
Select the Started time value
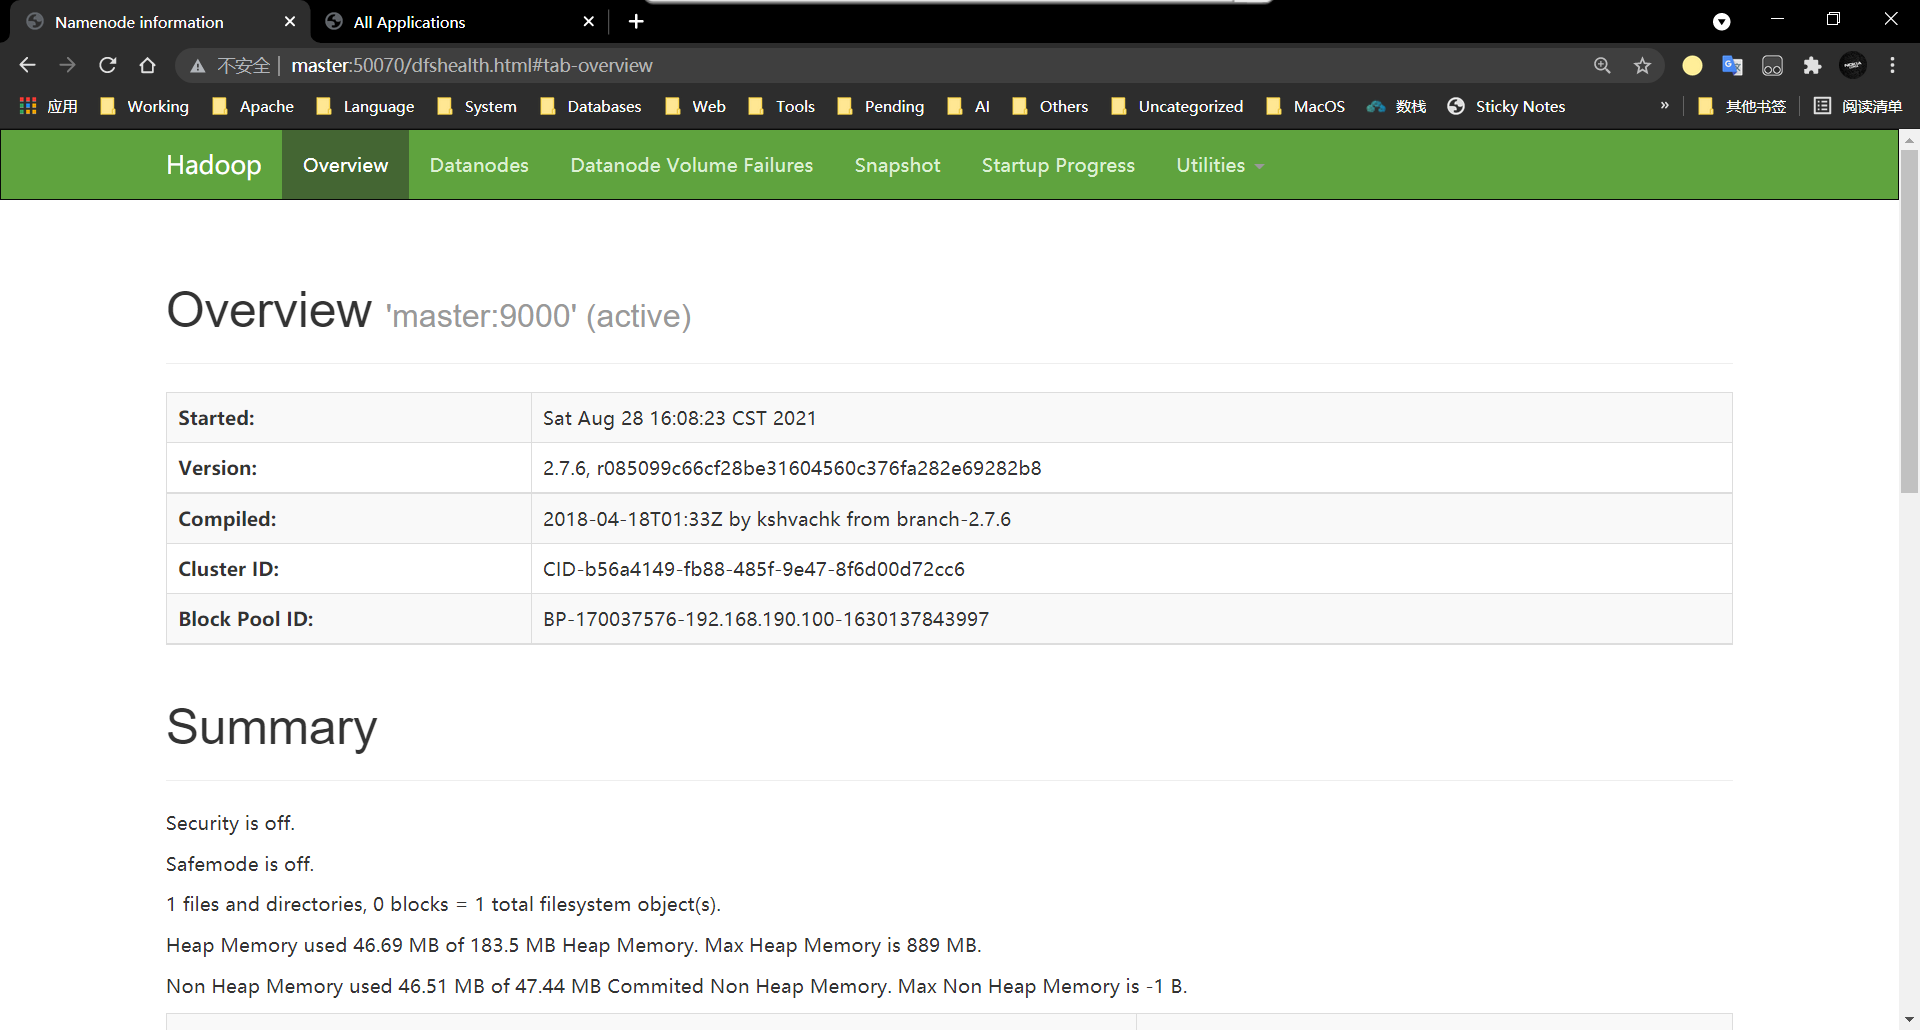[x=679, y=418]
